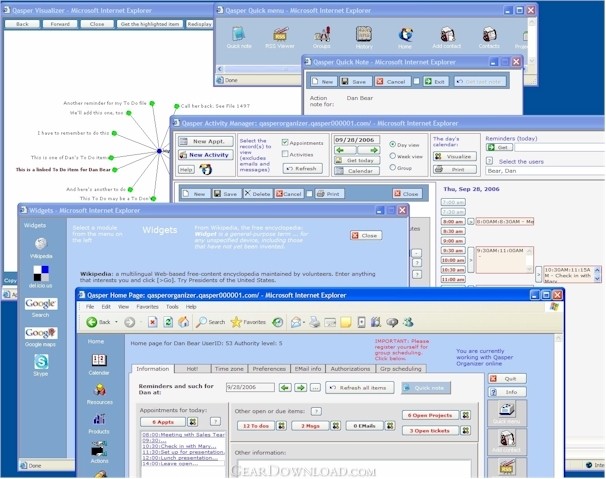Image resolution: width=606 pixels, height=479 pixels.
Task: Switch to Preferences tab
Action: click(269, 369)
